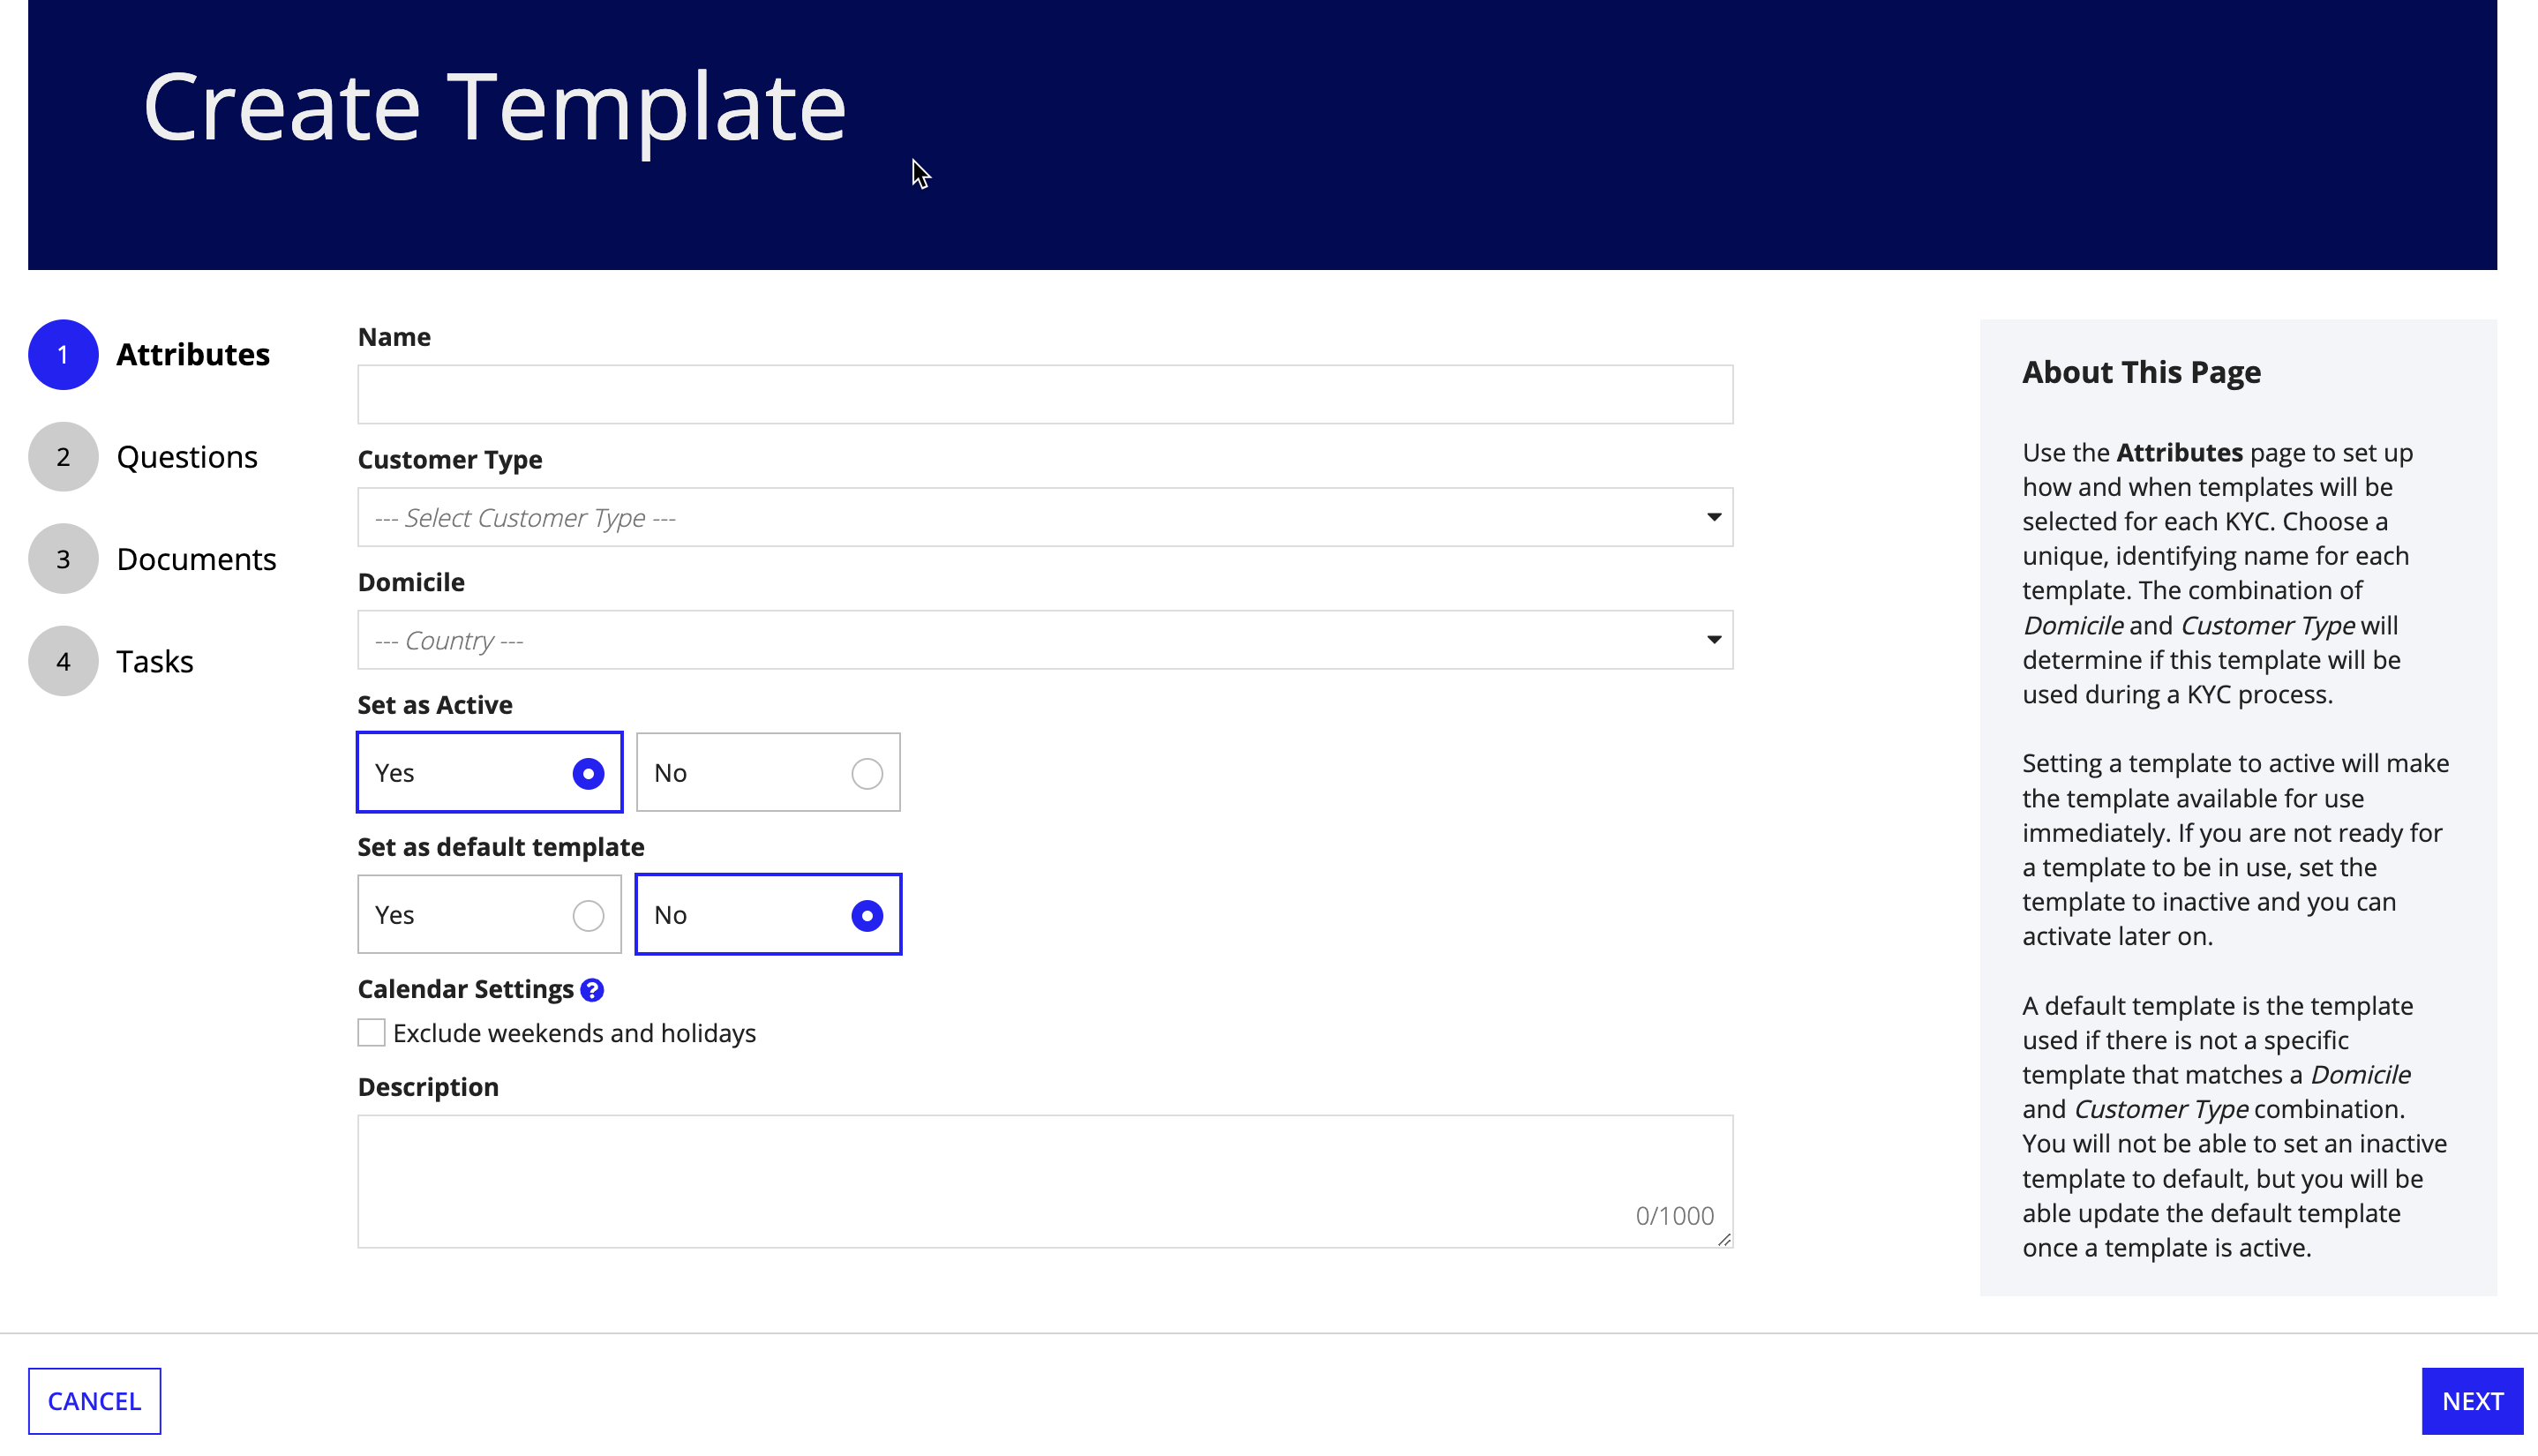Click the help icon next to Calendar Settings
This screenshot has width=2538, height=1456.
(x=591, y=988)
